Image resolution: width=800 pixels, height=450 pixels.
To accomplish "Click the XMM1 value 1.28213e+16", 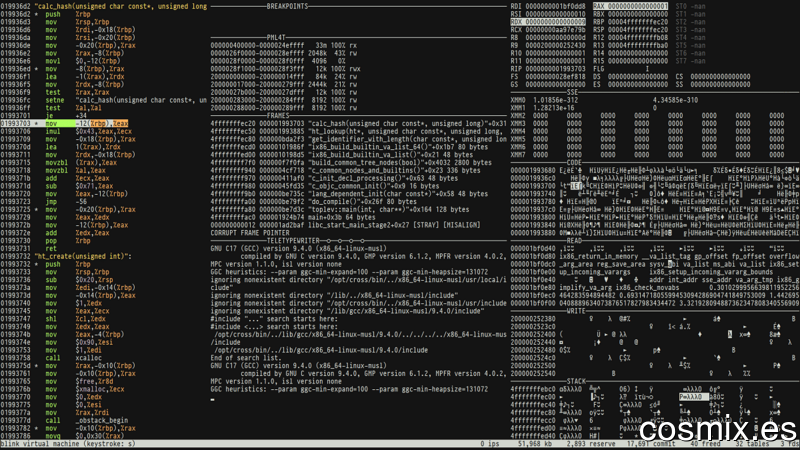I will pyautogui.click(x=556, y=108).
